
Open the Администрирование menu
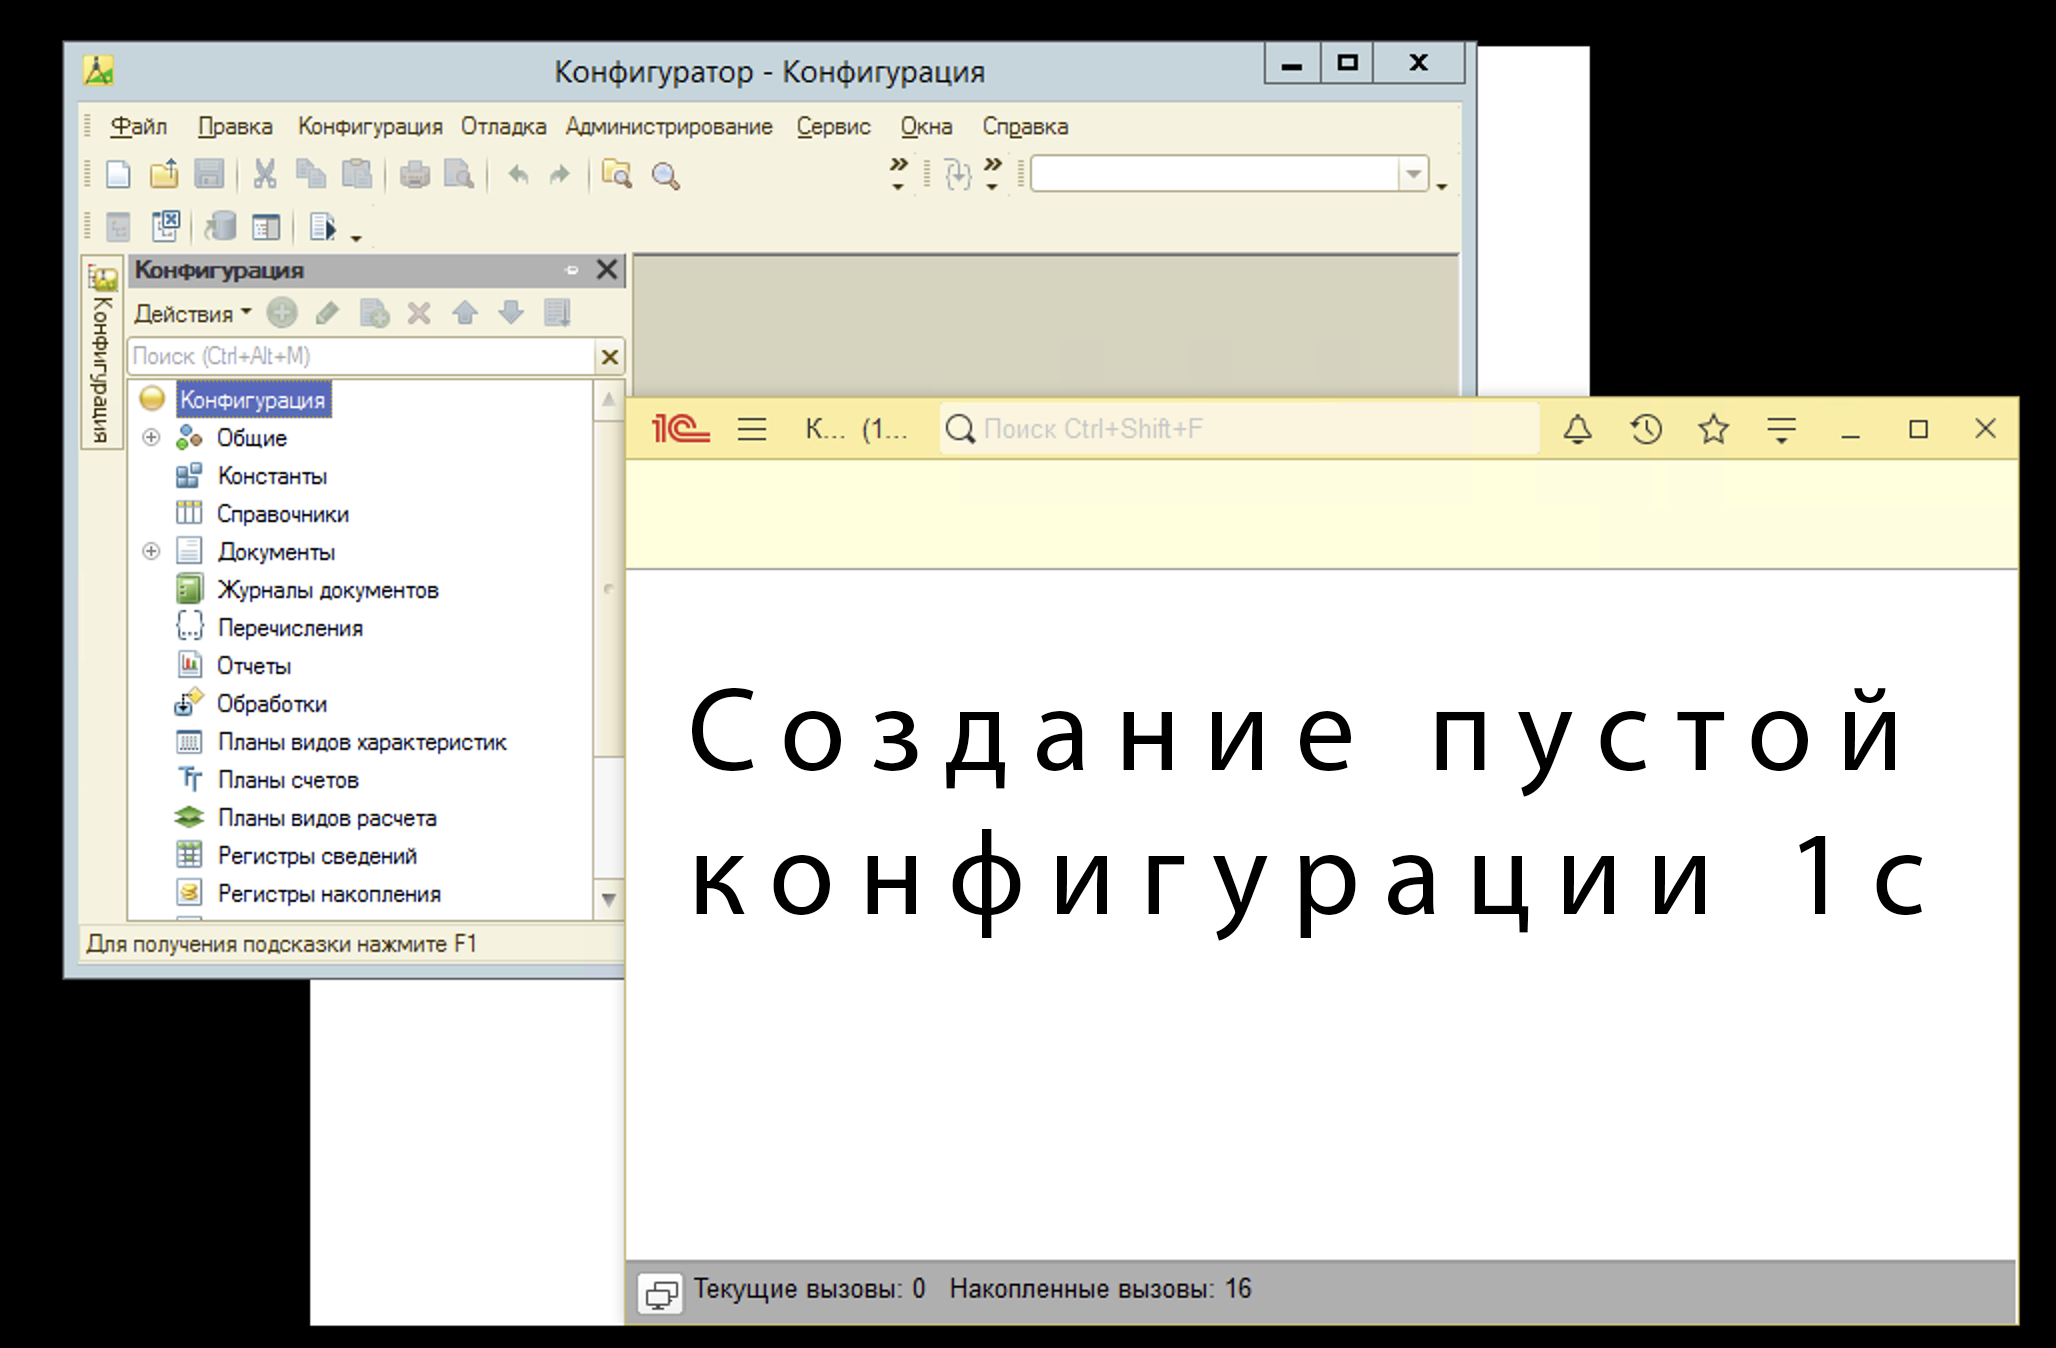click(x=669, y=127)
